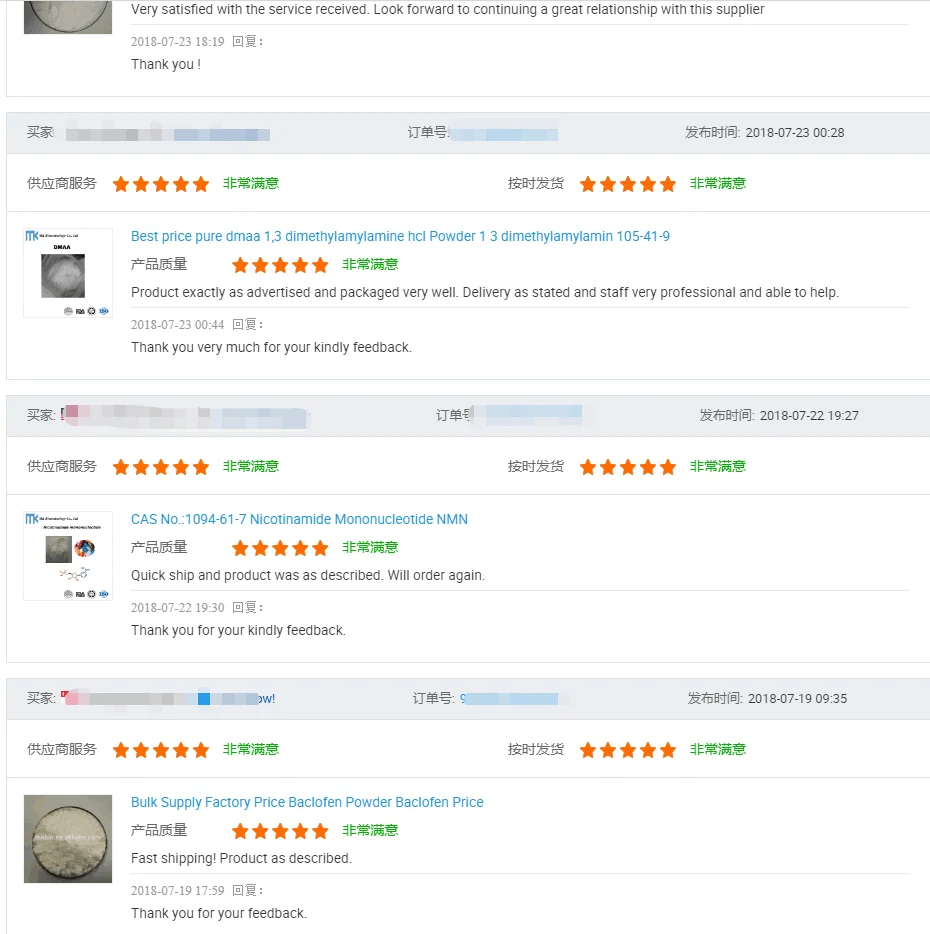This screenshot has width=930, height=934.
Task: Open the 'Best price pure dmaa' product link
Action: (400, 236)
